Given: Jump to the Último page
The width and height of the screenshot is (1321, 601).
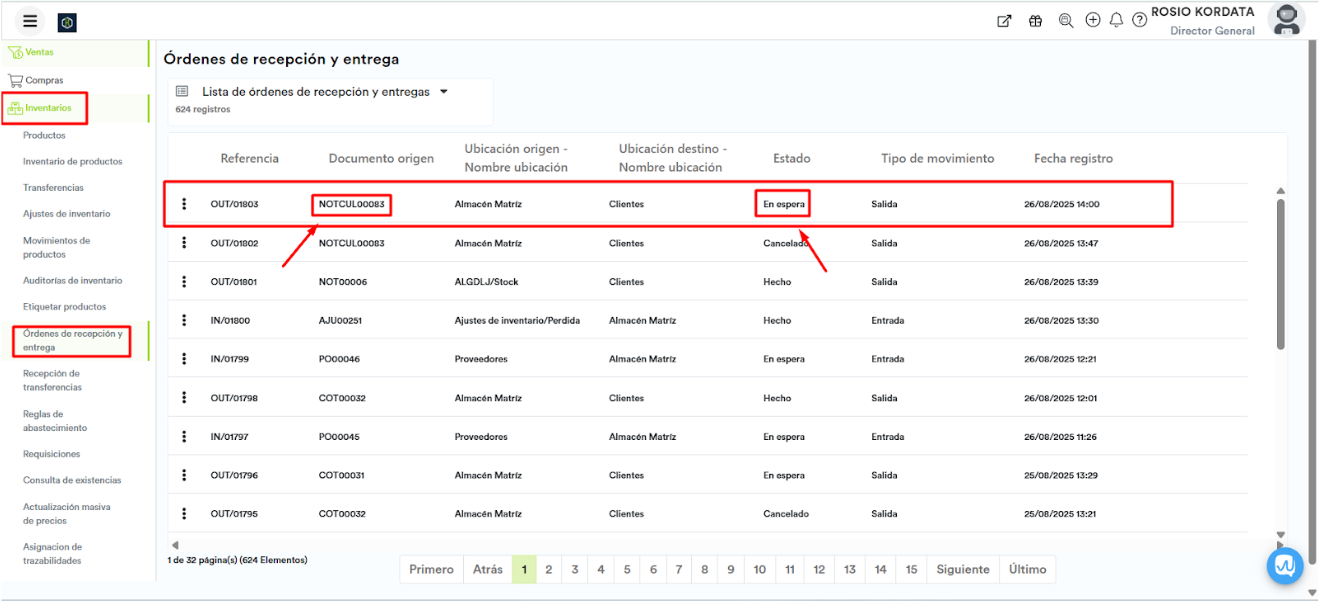Looking at the screenshot, I should tap(1027, 570).
